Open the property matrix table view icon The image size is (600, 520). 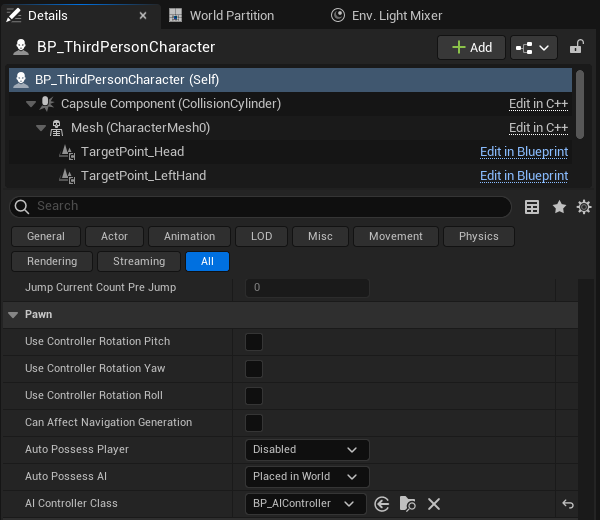click(x=532, y=207)
